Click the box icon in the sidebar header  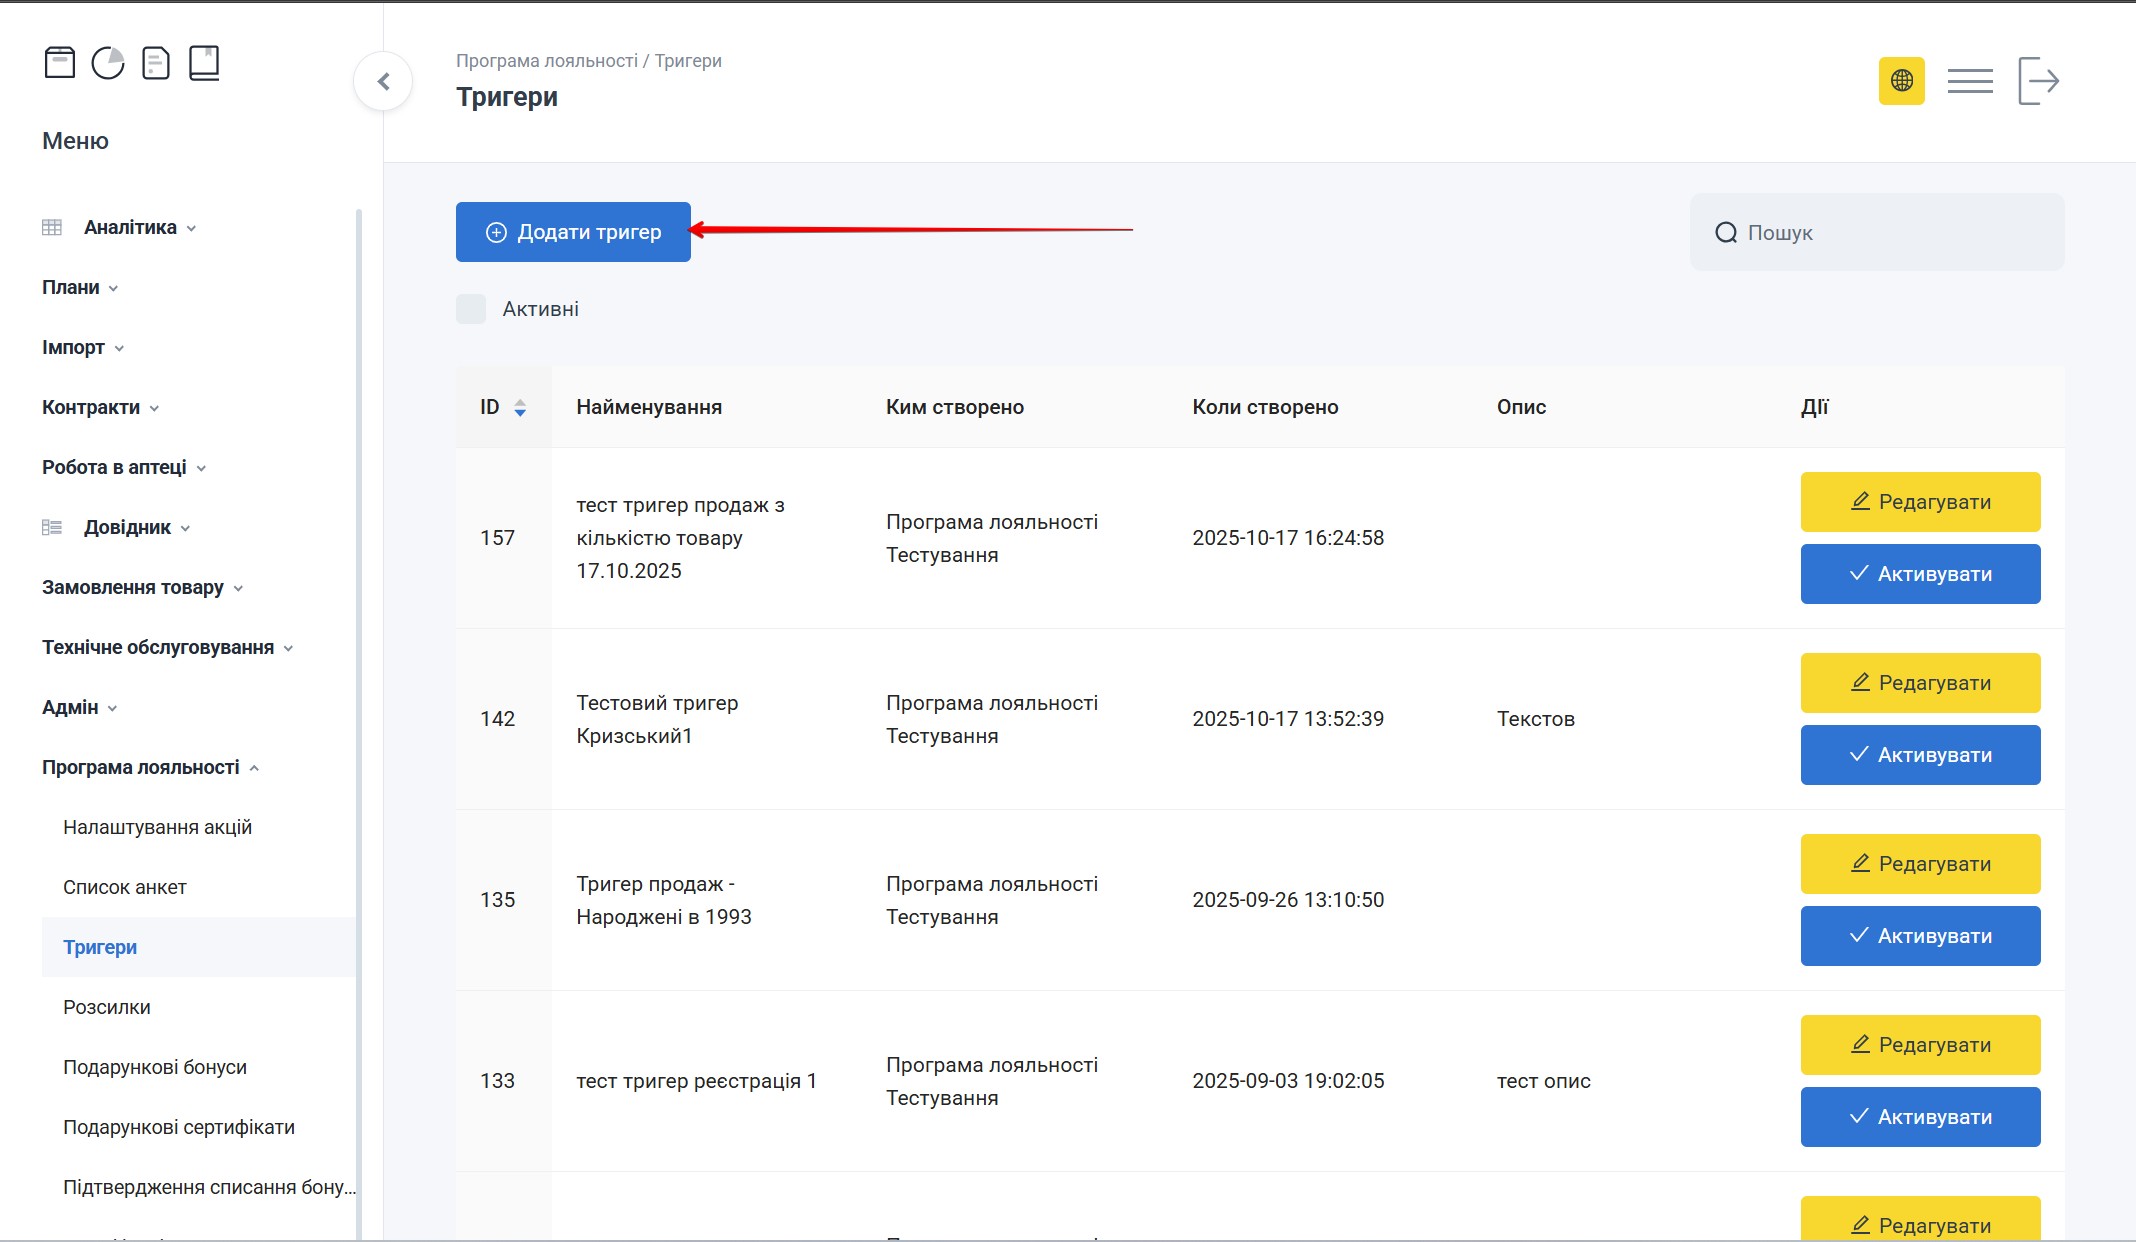[x=60, y=63]
